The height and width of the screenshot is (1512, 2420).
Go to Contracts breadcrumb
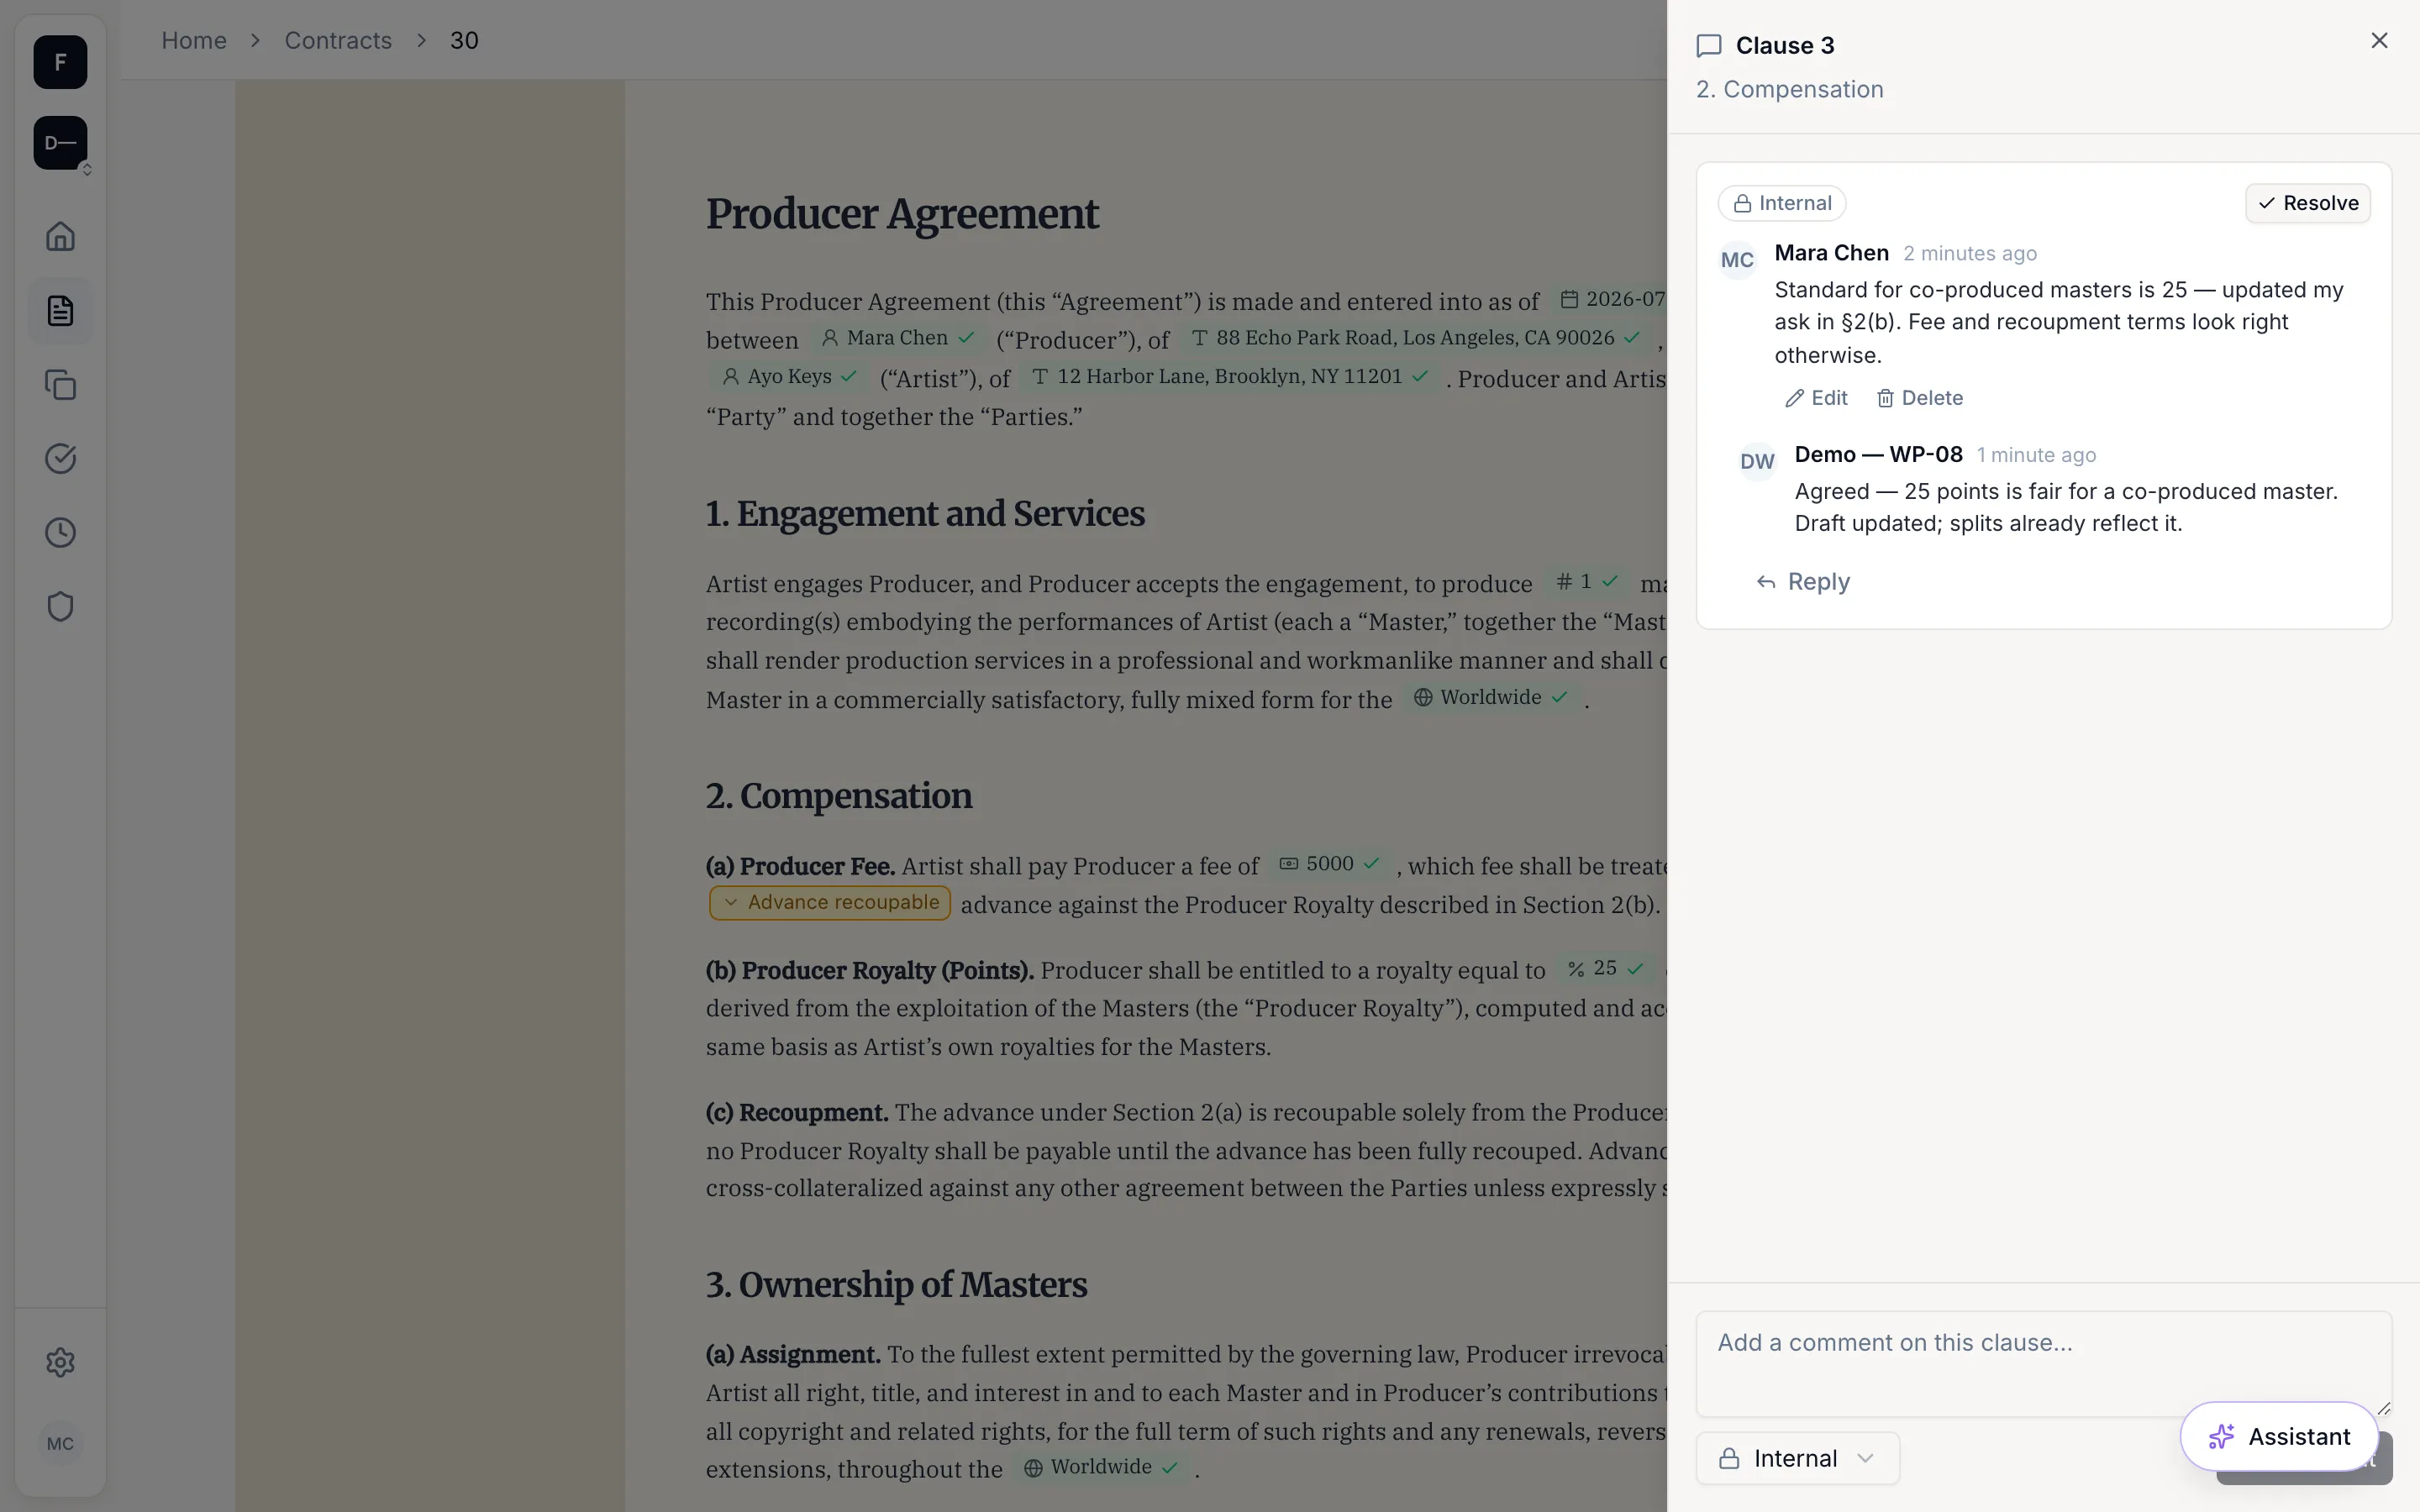[x=338, y=40]
